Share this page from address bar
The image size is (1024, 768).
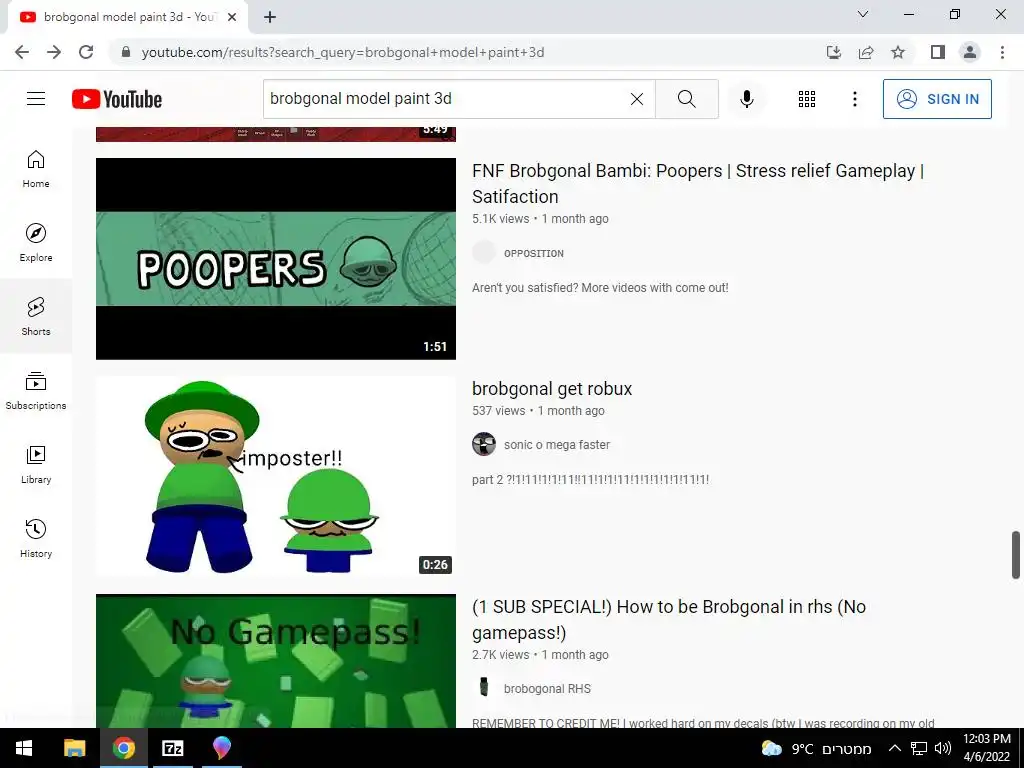tap(866, 52)
